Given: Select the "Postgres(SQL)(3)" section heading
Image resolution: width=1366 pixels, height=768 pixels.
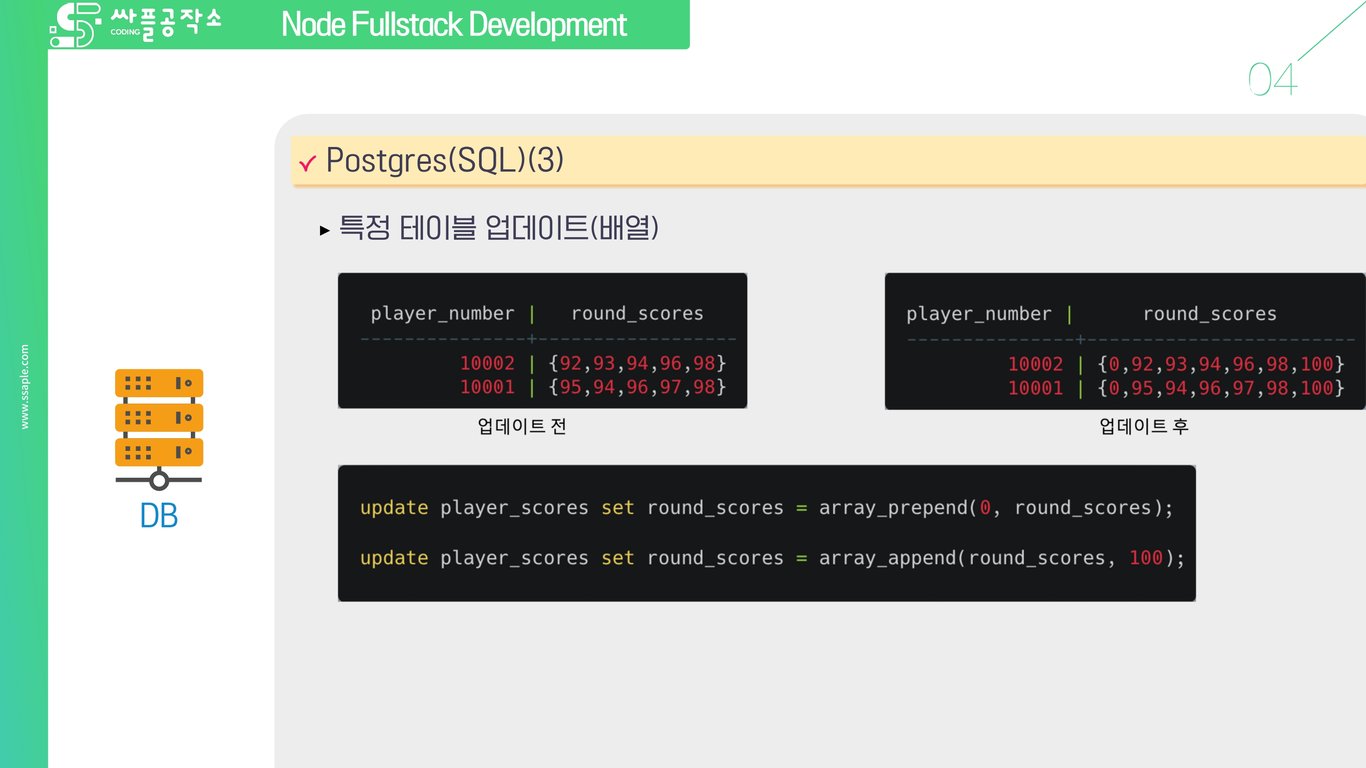Looking at the screenshot, I should tap(445, 160).
